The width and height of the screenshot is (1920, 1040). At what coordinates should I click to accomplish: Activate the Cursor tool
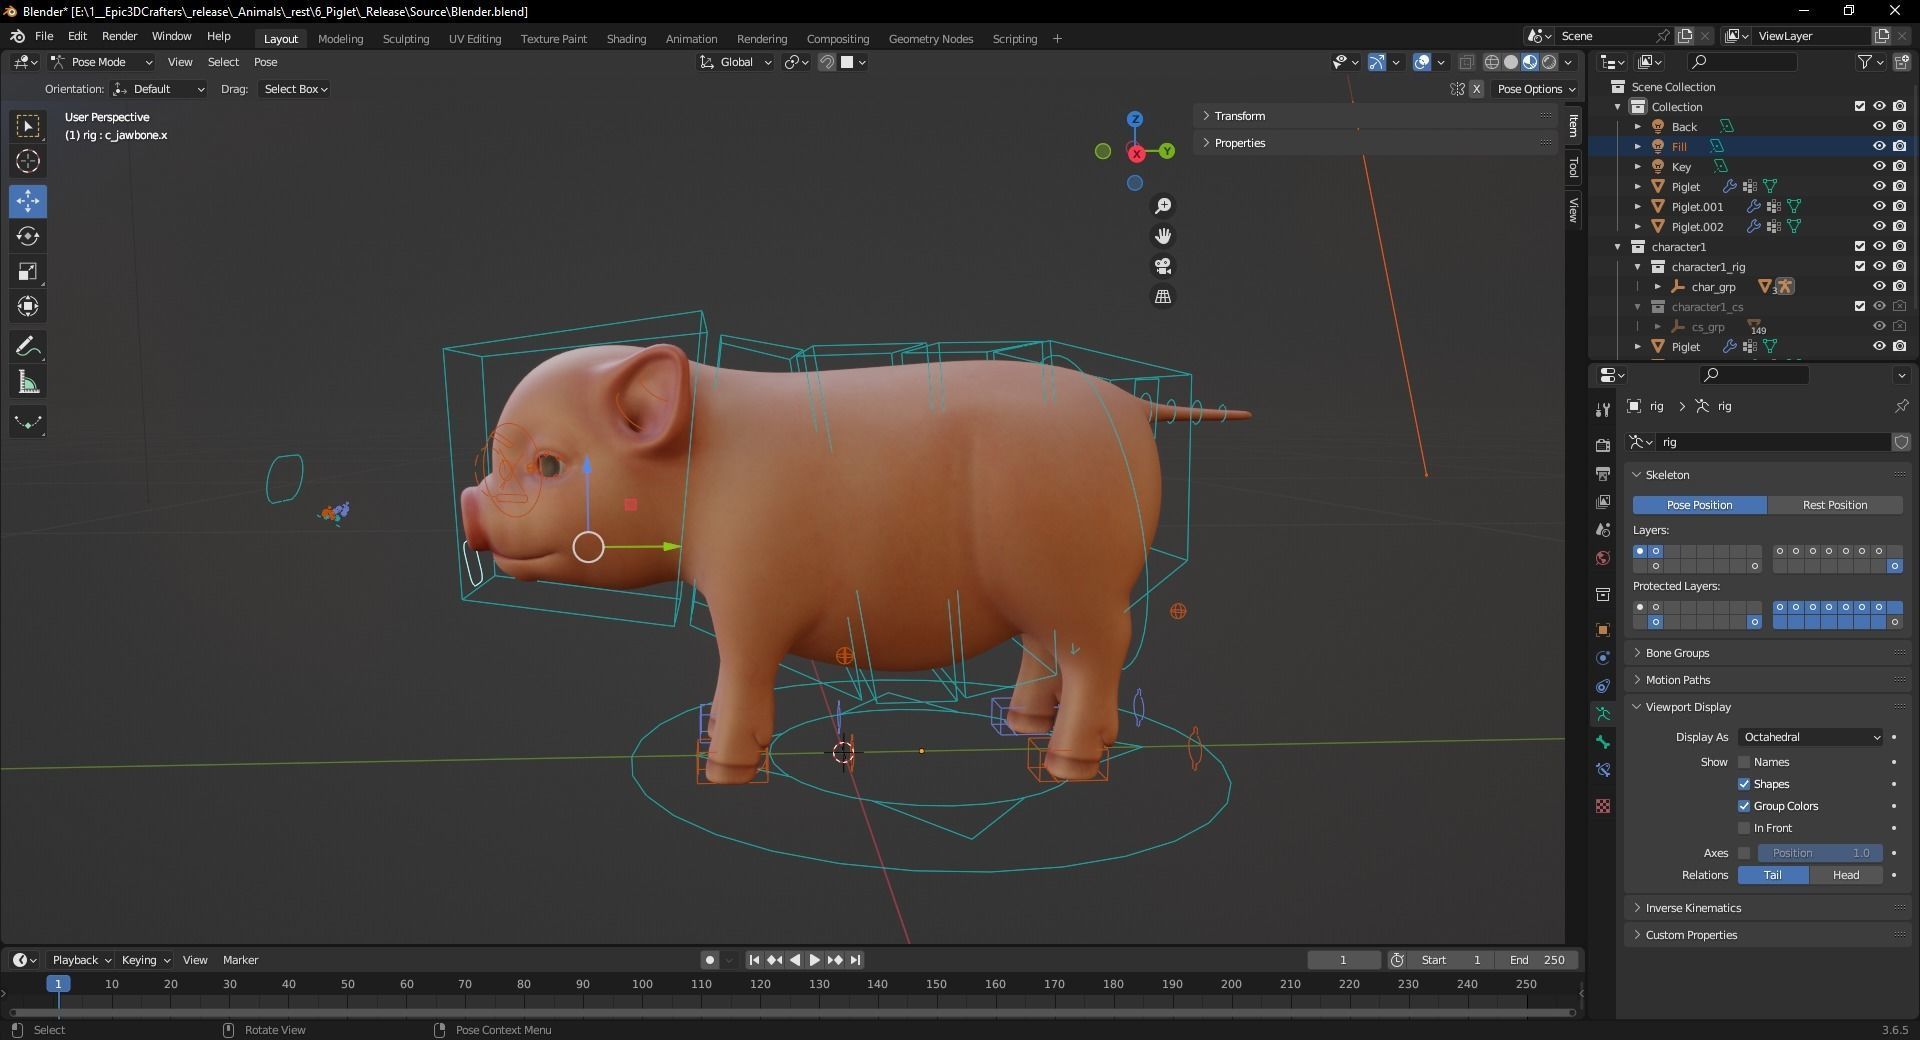point(28,161)
